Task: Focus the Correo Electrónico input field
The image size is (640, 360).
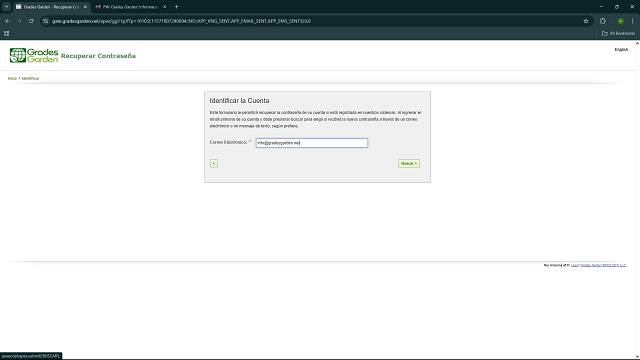Action: [312, 143]
